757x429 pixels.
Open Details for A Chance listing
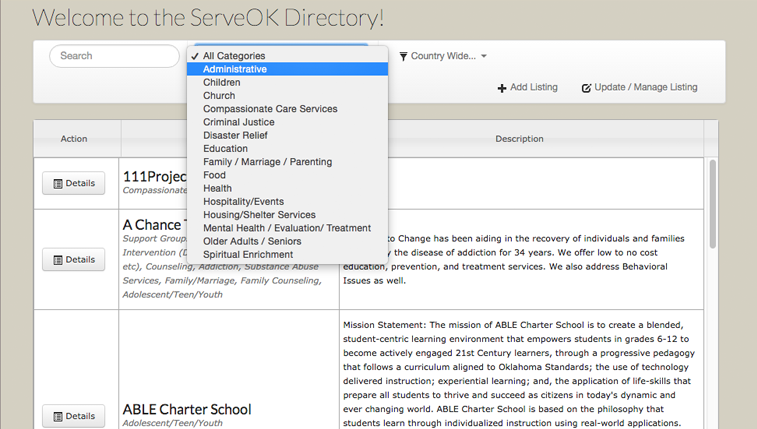pos(73,260)
